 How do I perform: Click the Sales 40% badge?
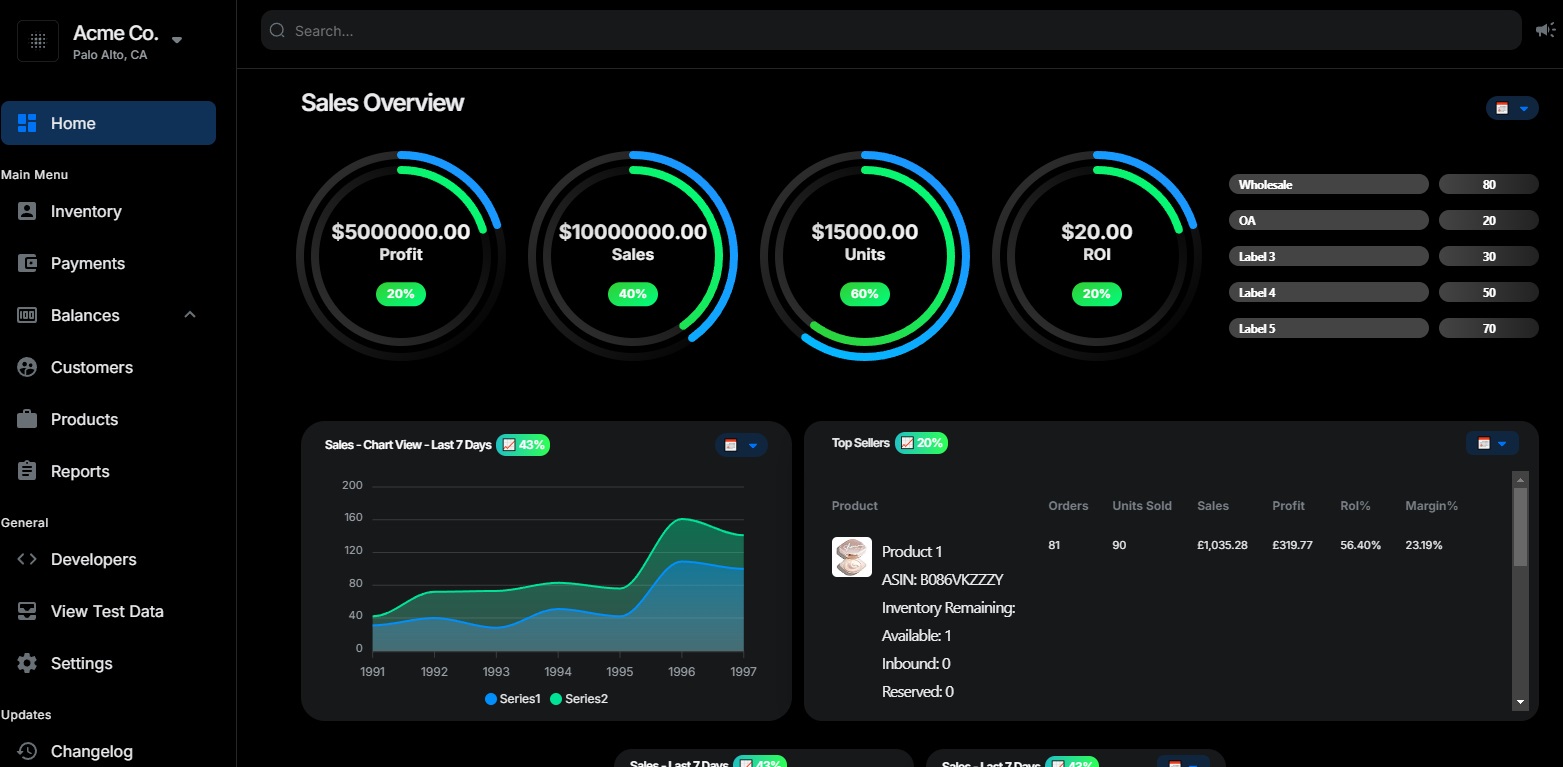pos(633,294)
